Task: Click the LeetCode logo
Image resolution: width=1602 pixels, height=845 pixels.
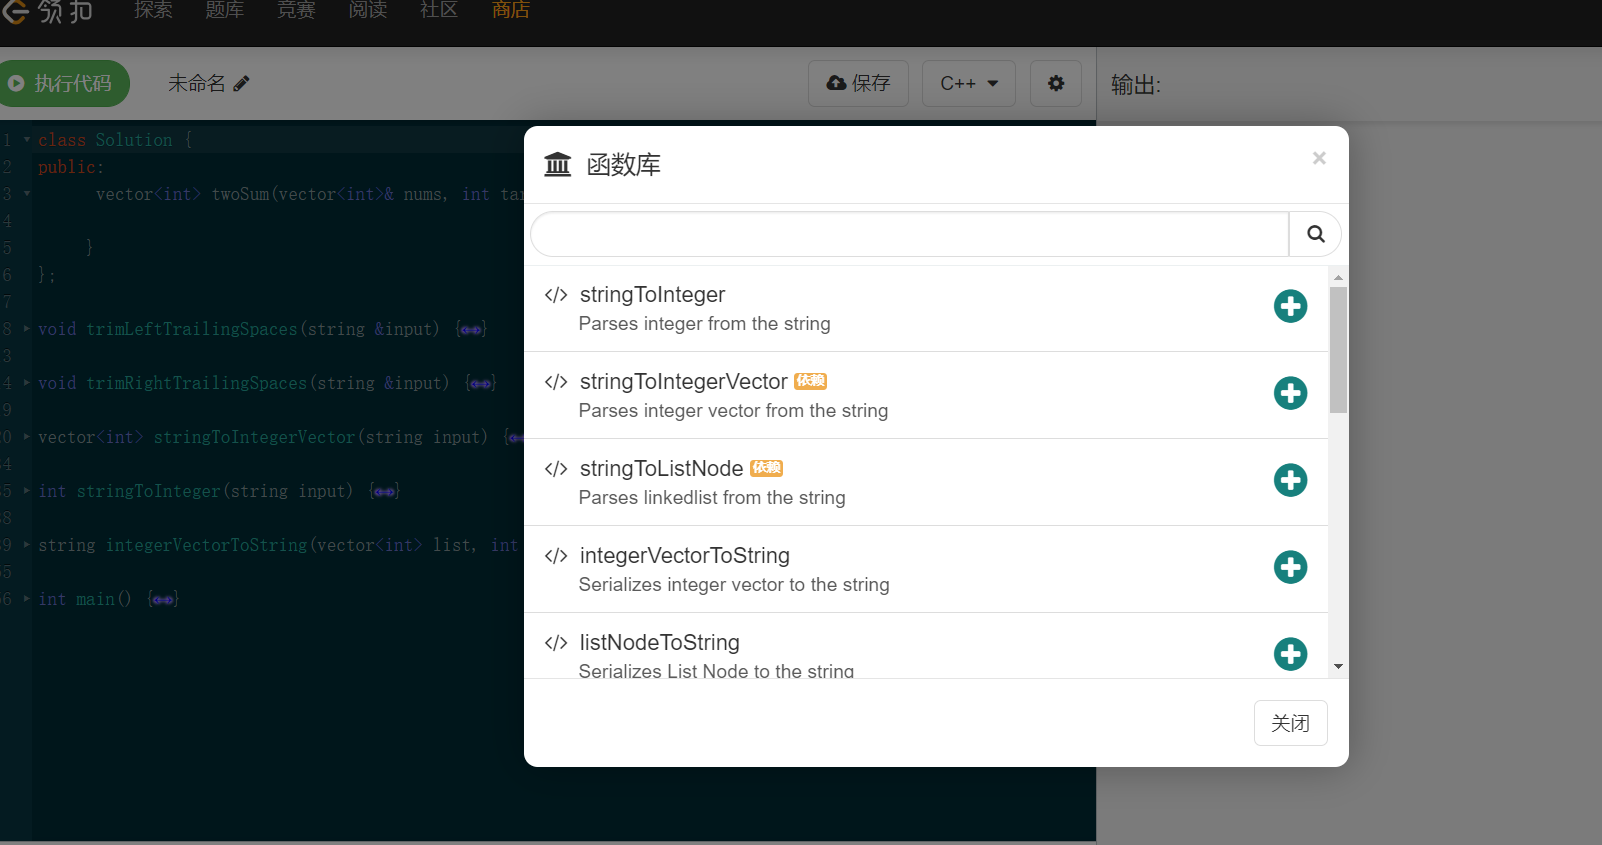Action: click(x=47, y=11)
